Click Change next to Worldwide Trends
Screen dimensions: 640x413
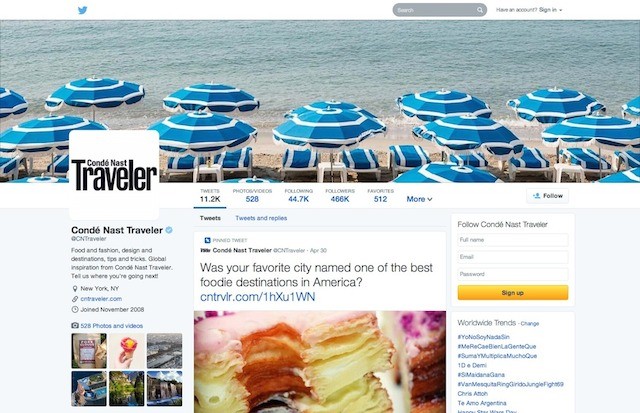(x=530, y=324)
